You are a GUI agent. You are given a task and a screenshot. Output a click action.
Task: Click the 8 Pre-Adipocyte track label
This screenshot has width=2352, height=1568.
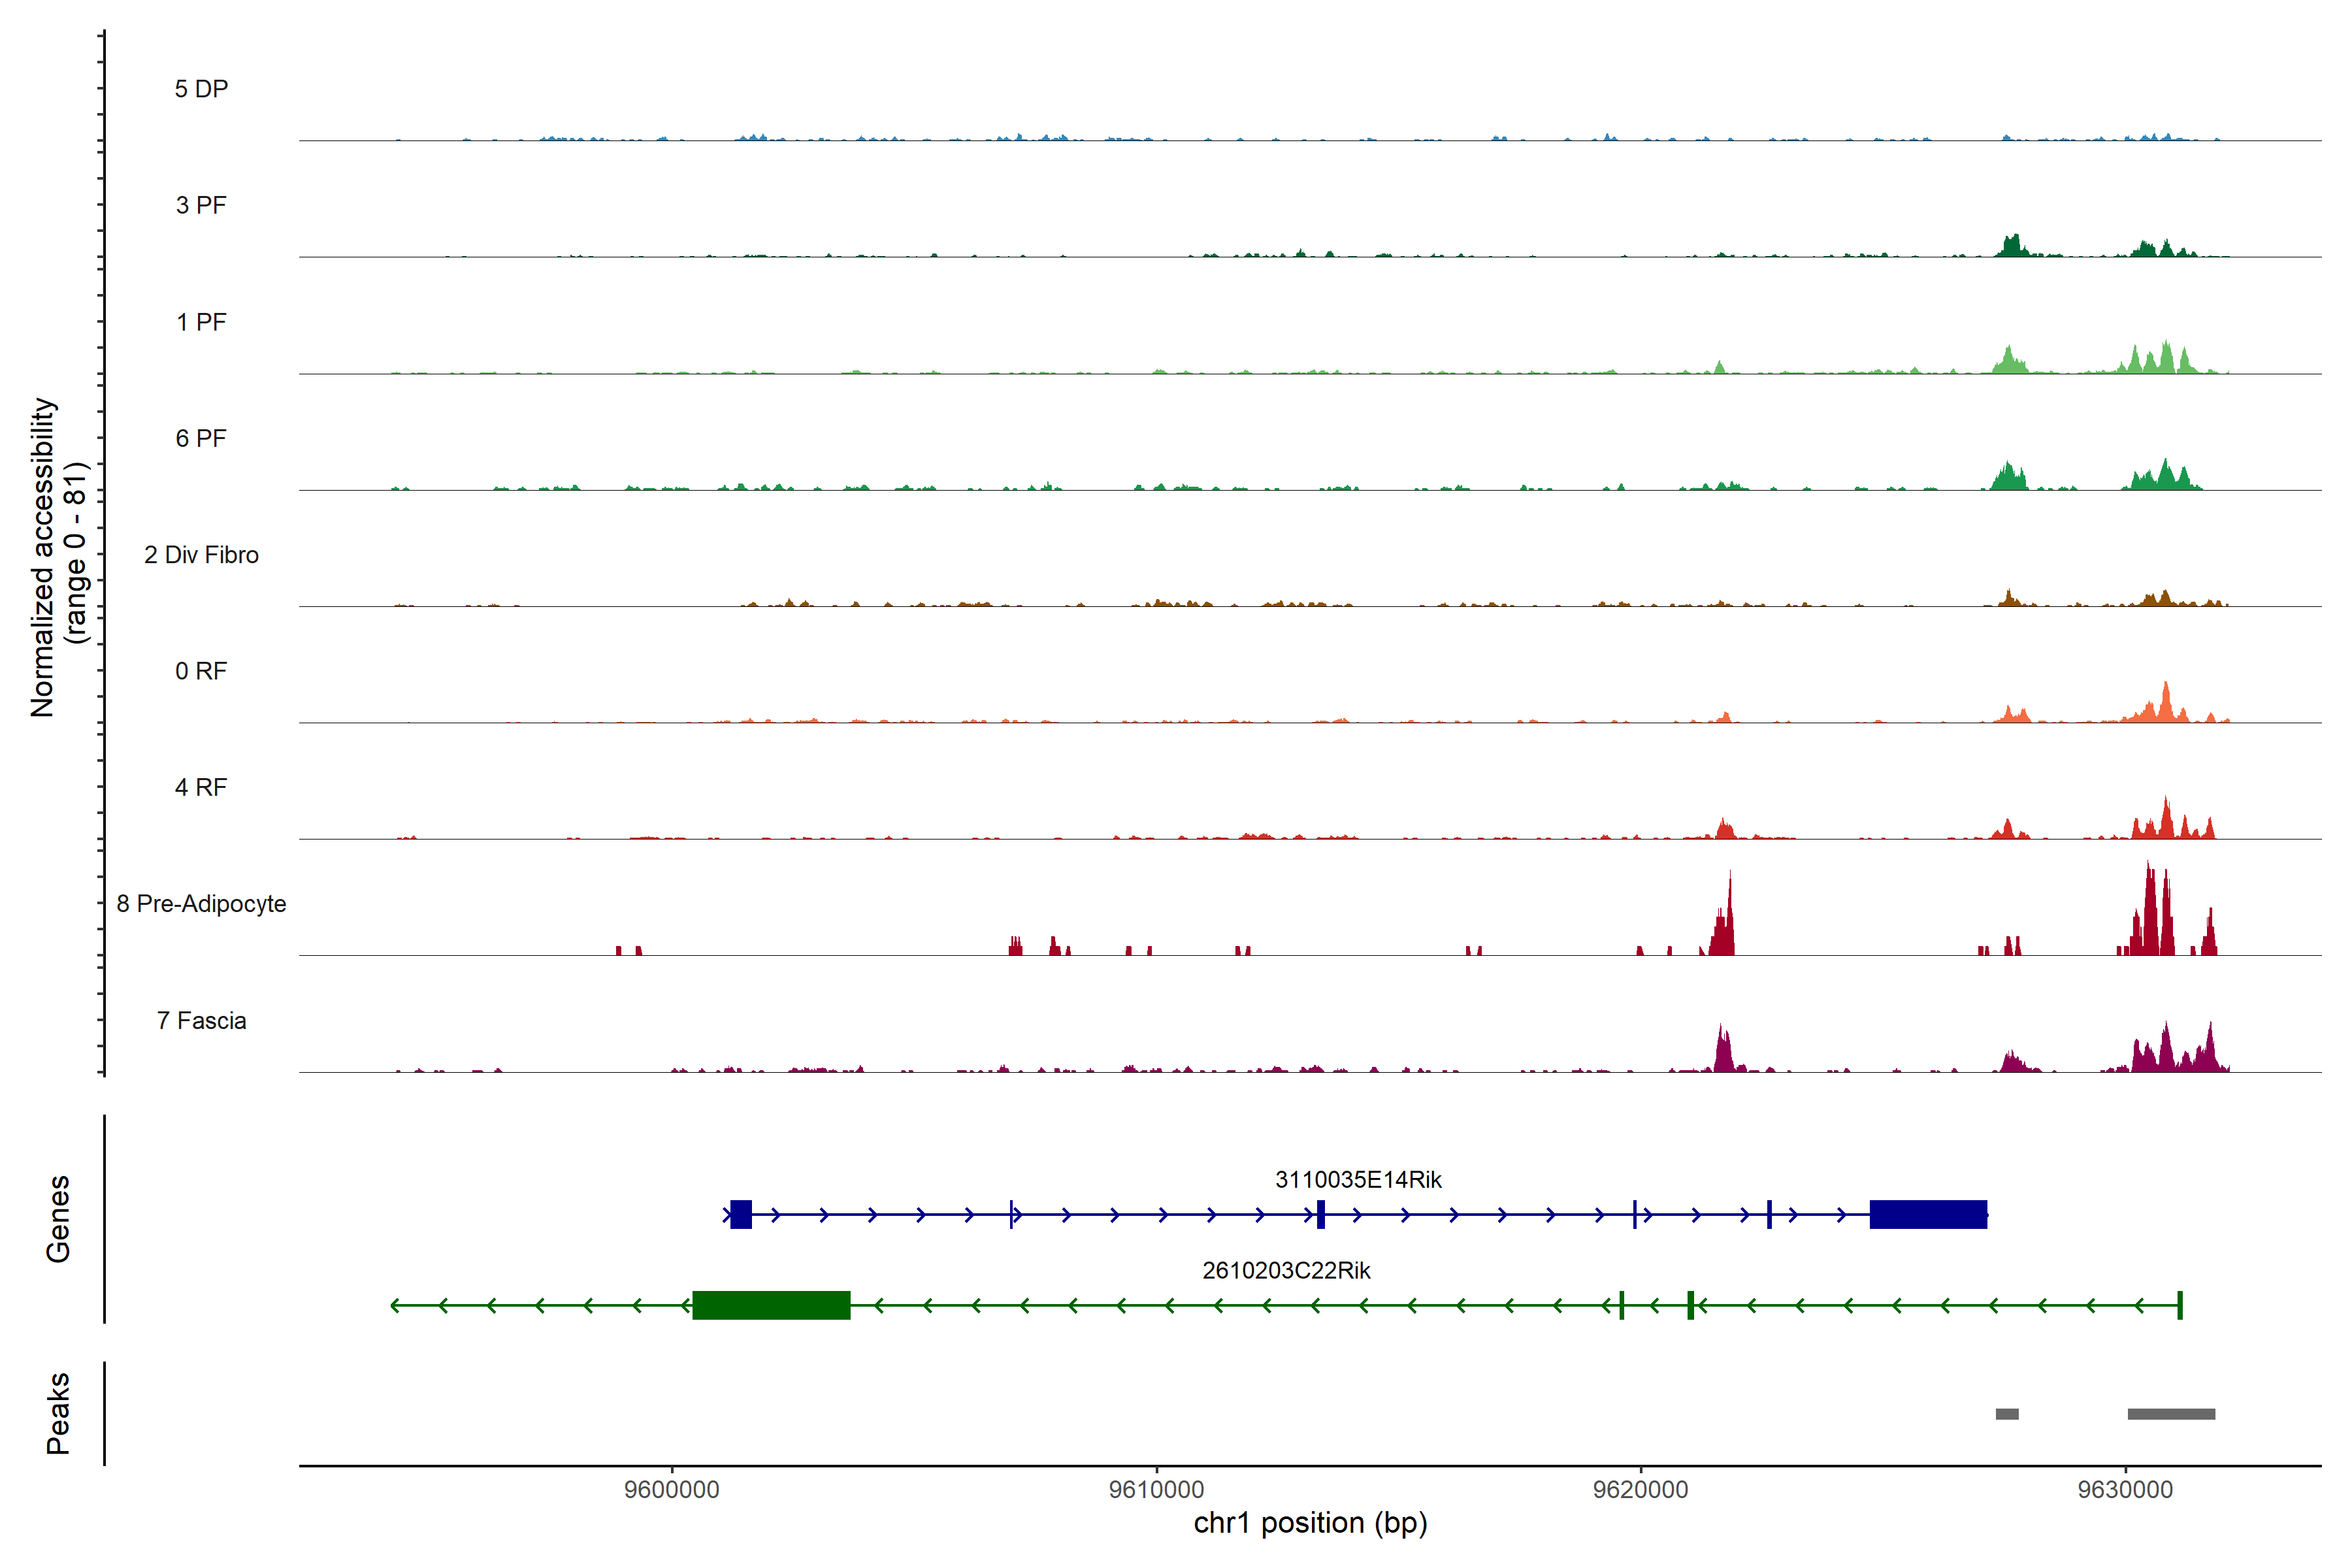tap(201, 904)
